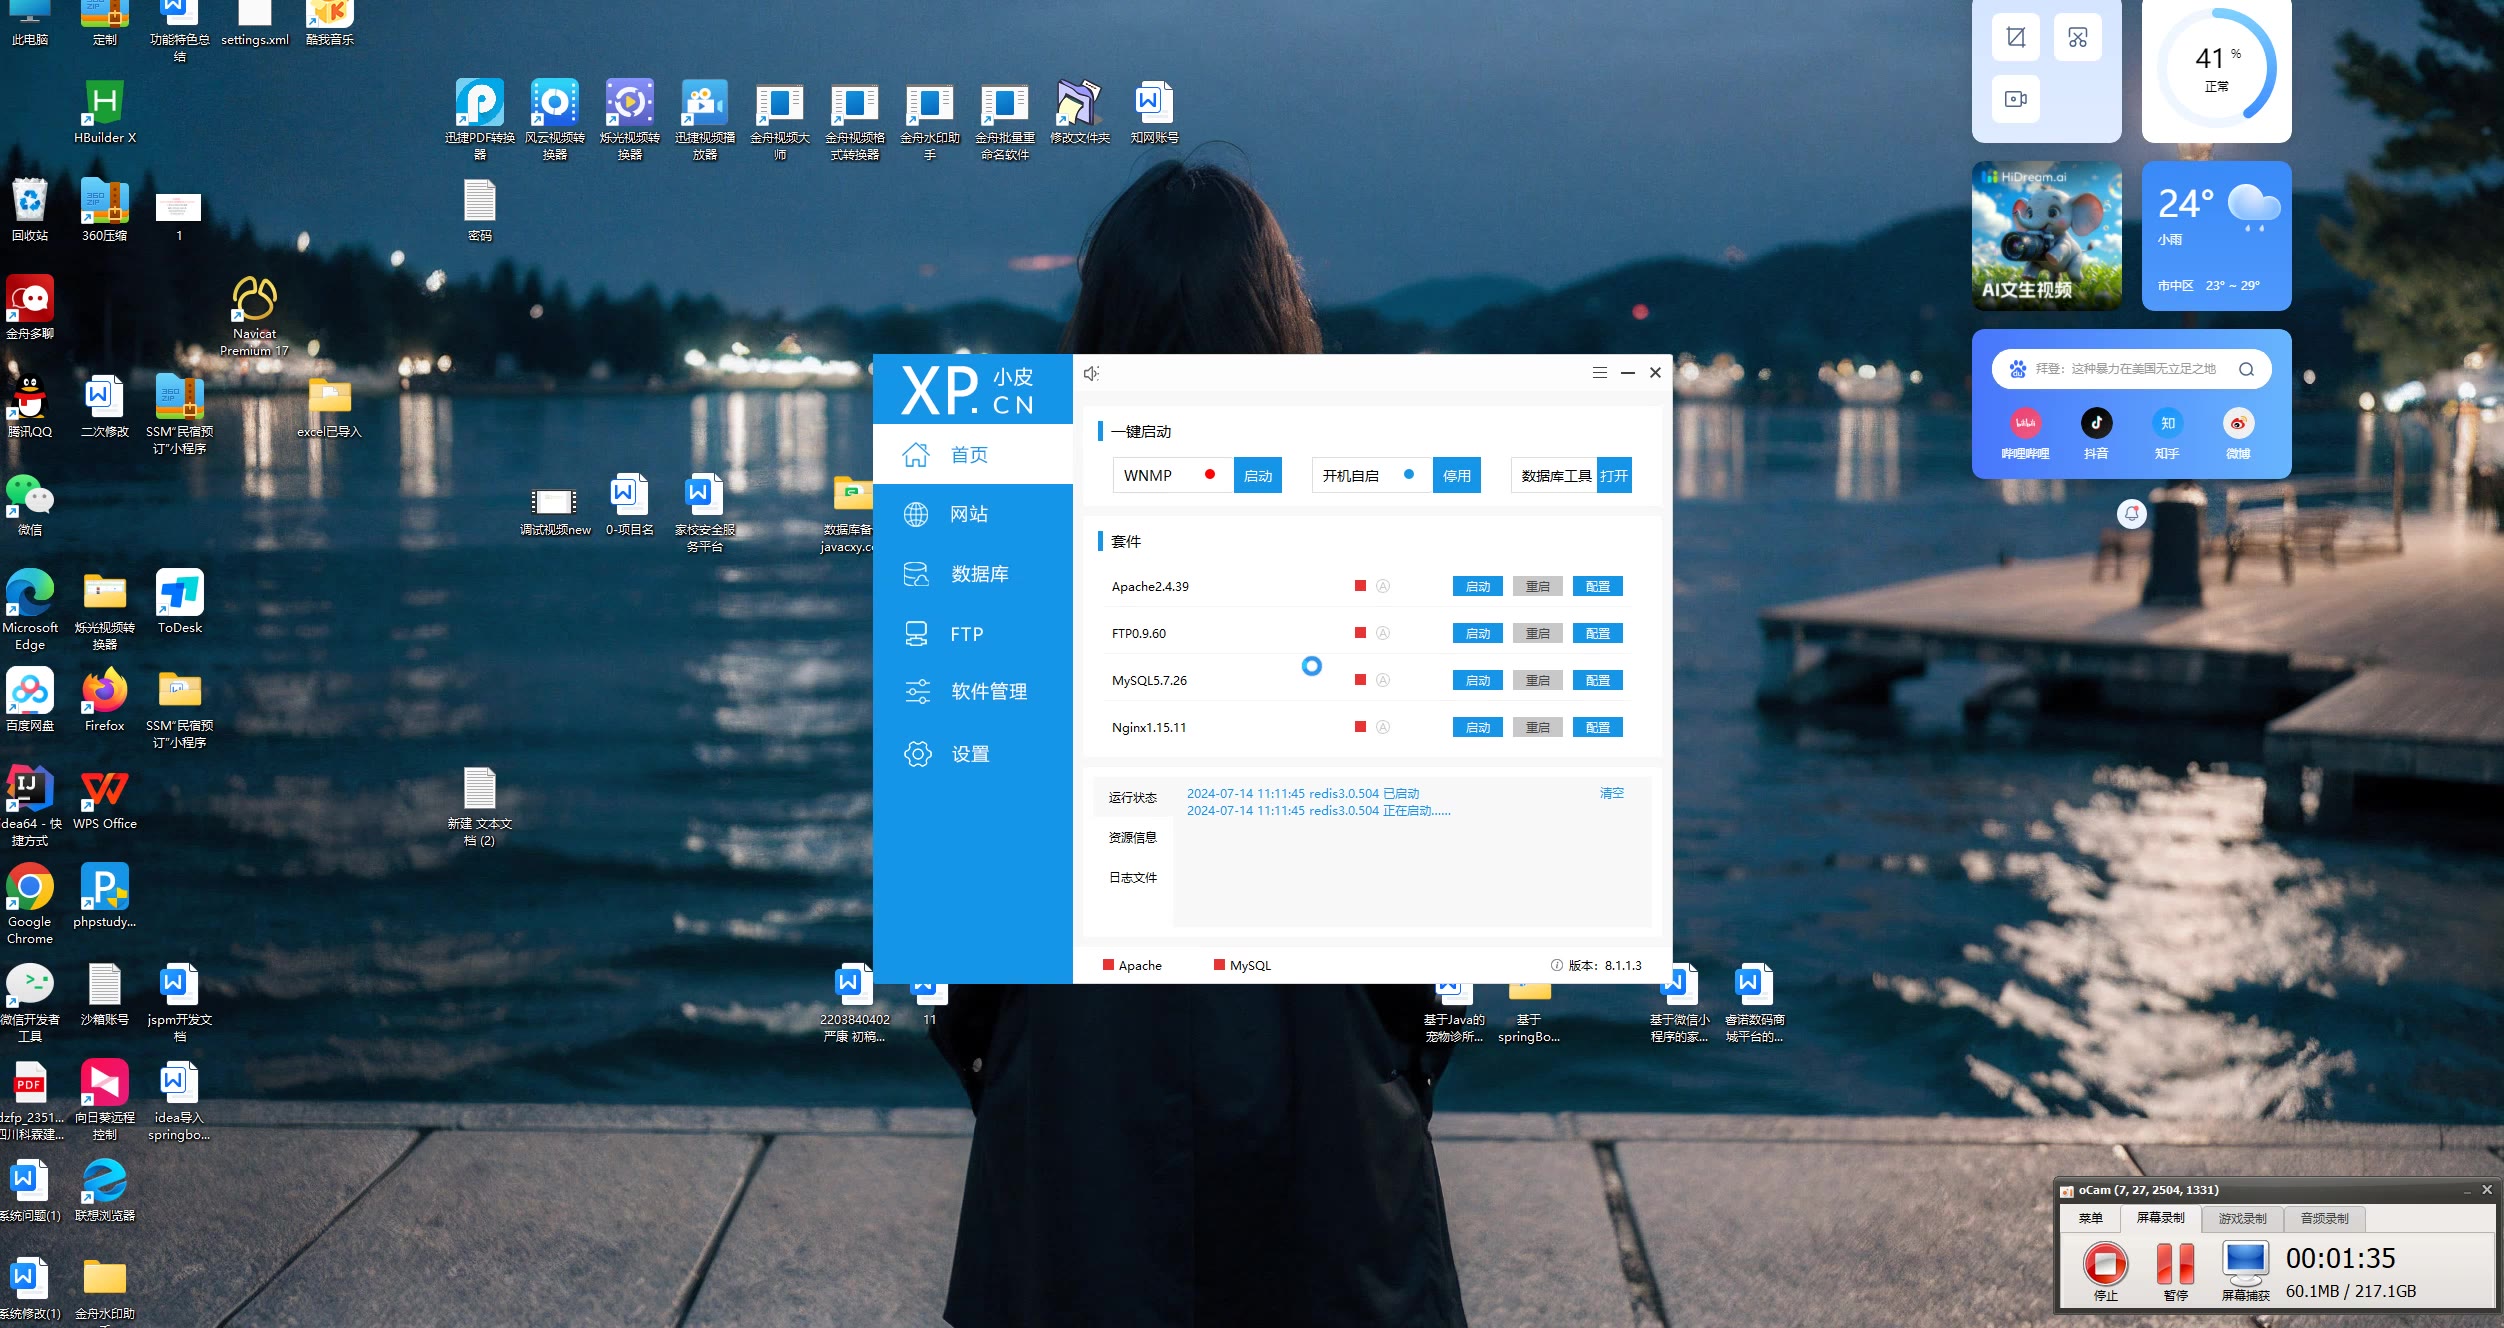
Task: Open the 数据库 page from the sidebar
Action: [978, 574]
